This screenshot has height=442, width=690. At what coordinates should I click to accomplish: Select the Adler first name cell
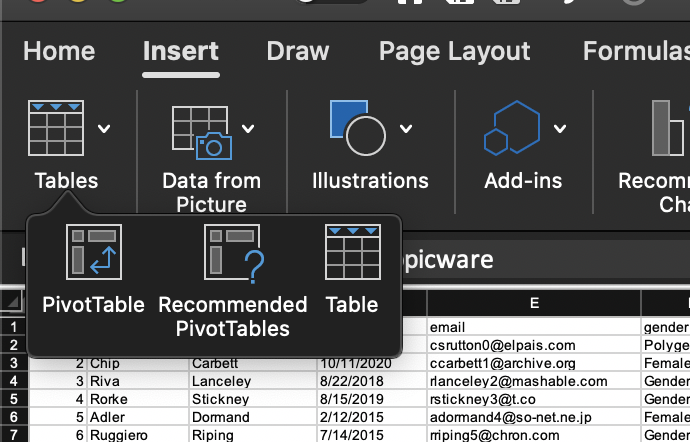coord(138,417)
